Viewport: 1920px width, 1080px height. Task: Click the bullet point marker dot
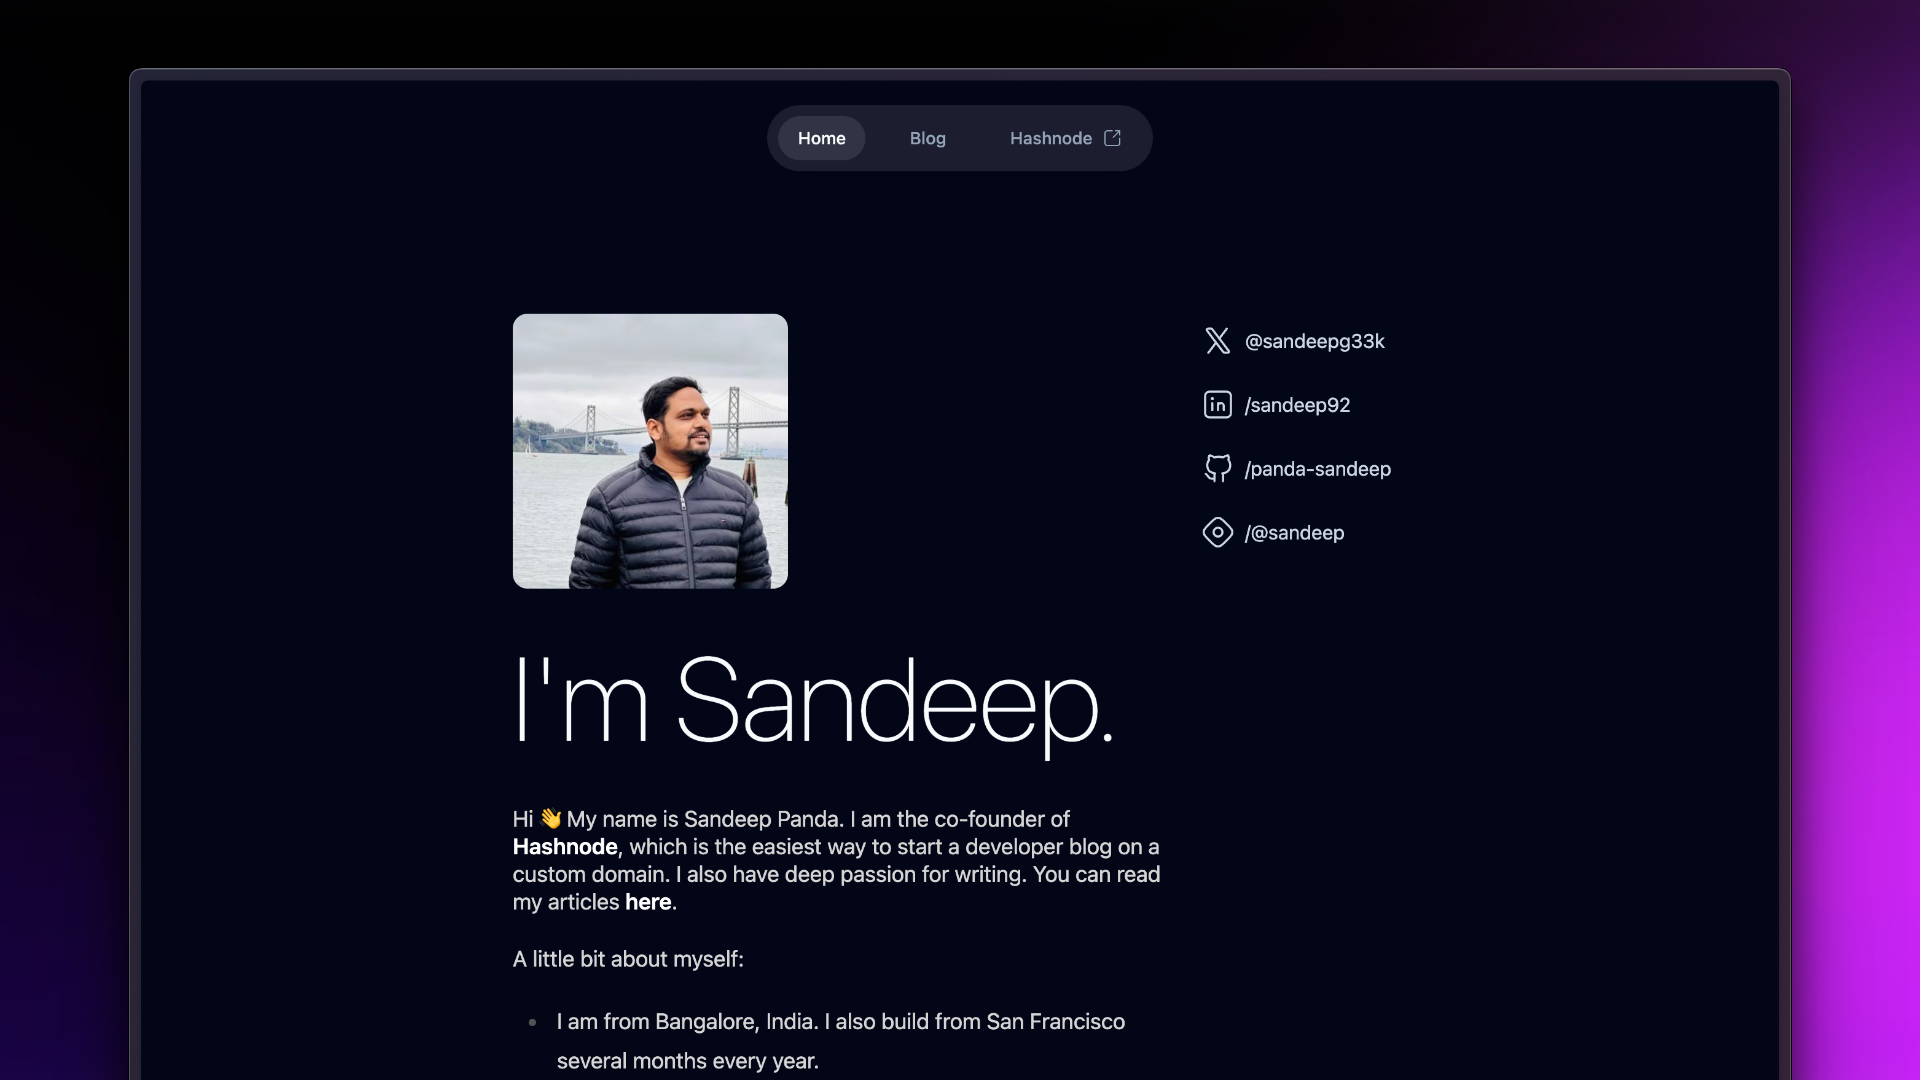coord(532,1022)
